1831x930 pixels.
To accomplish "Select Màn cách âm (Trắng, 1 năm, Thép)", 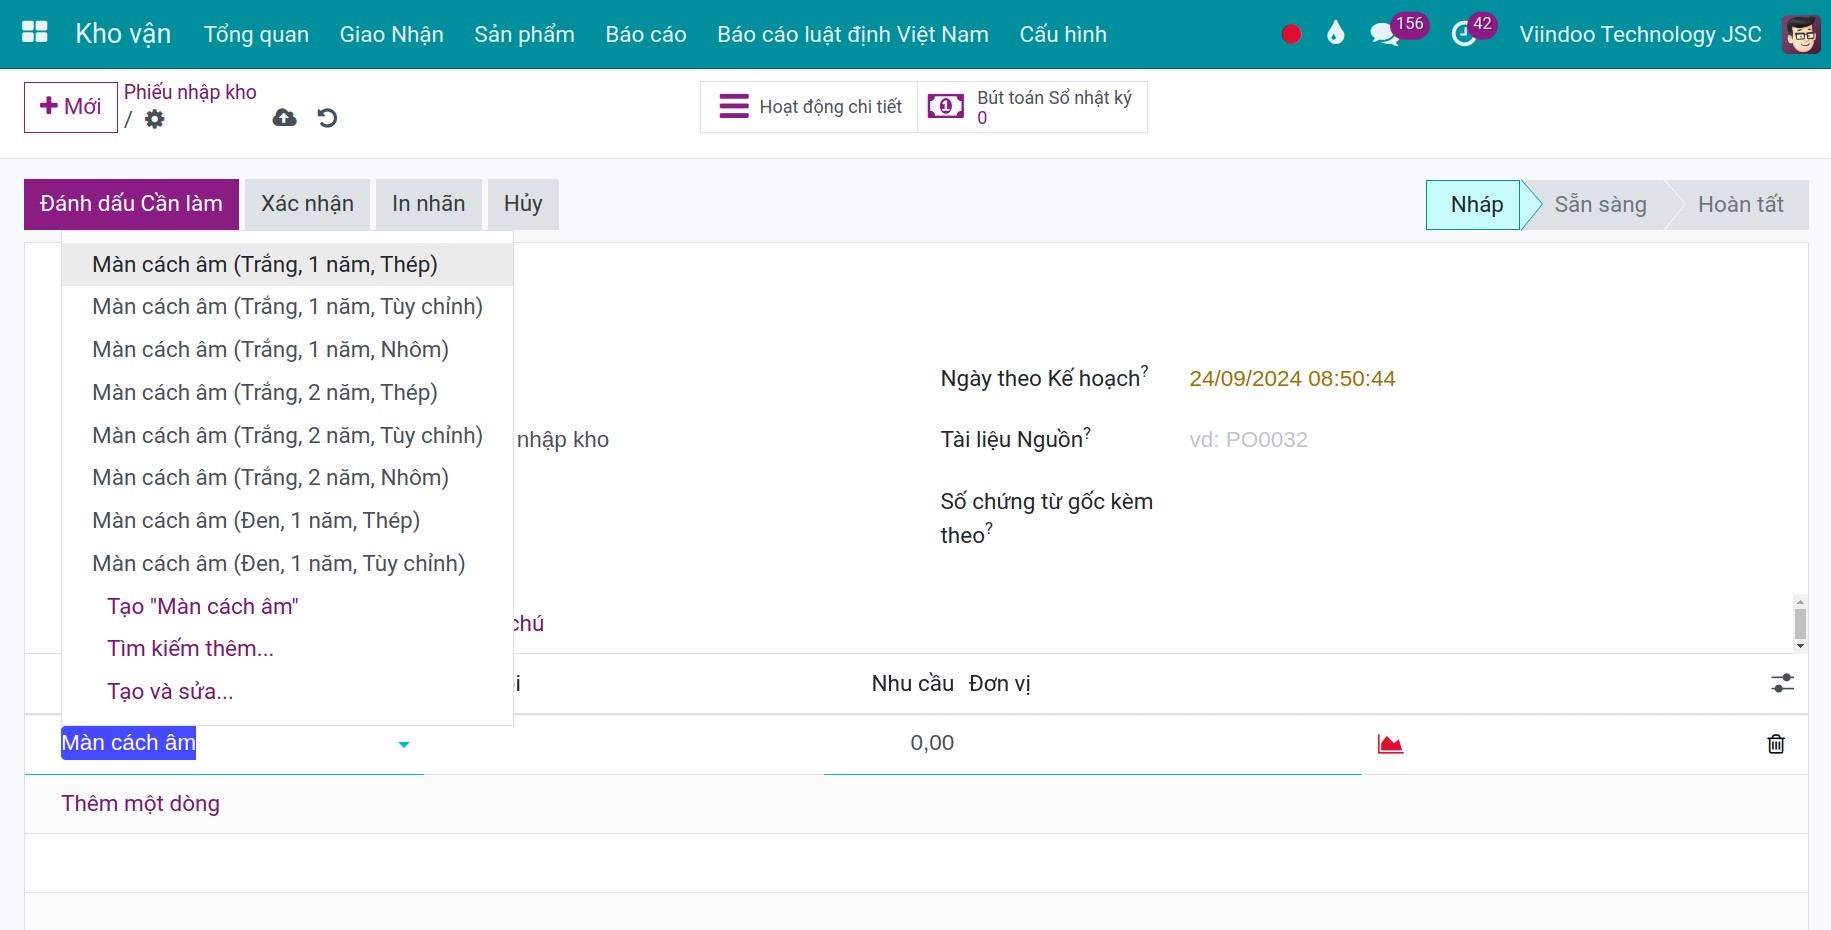I will pyautogui.click(x=287, y=264).
